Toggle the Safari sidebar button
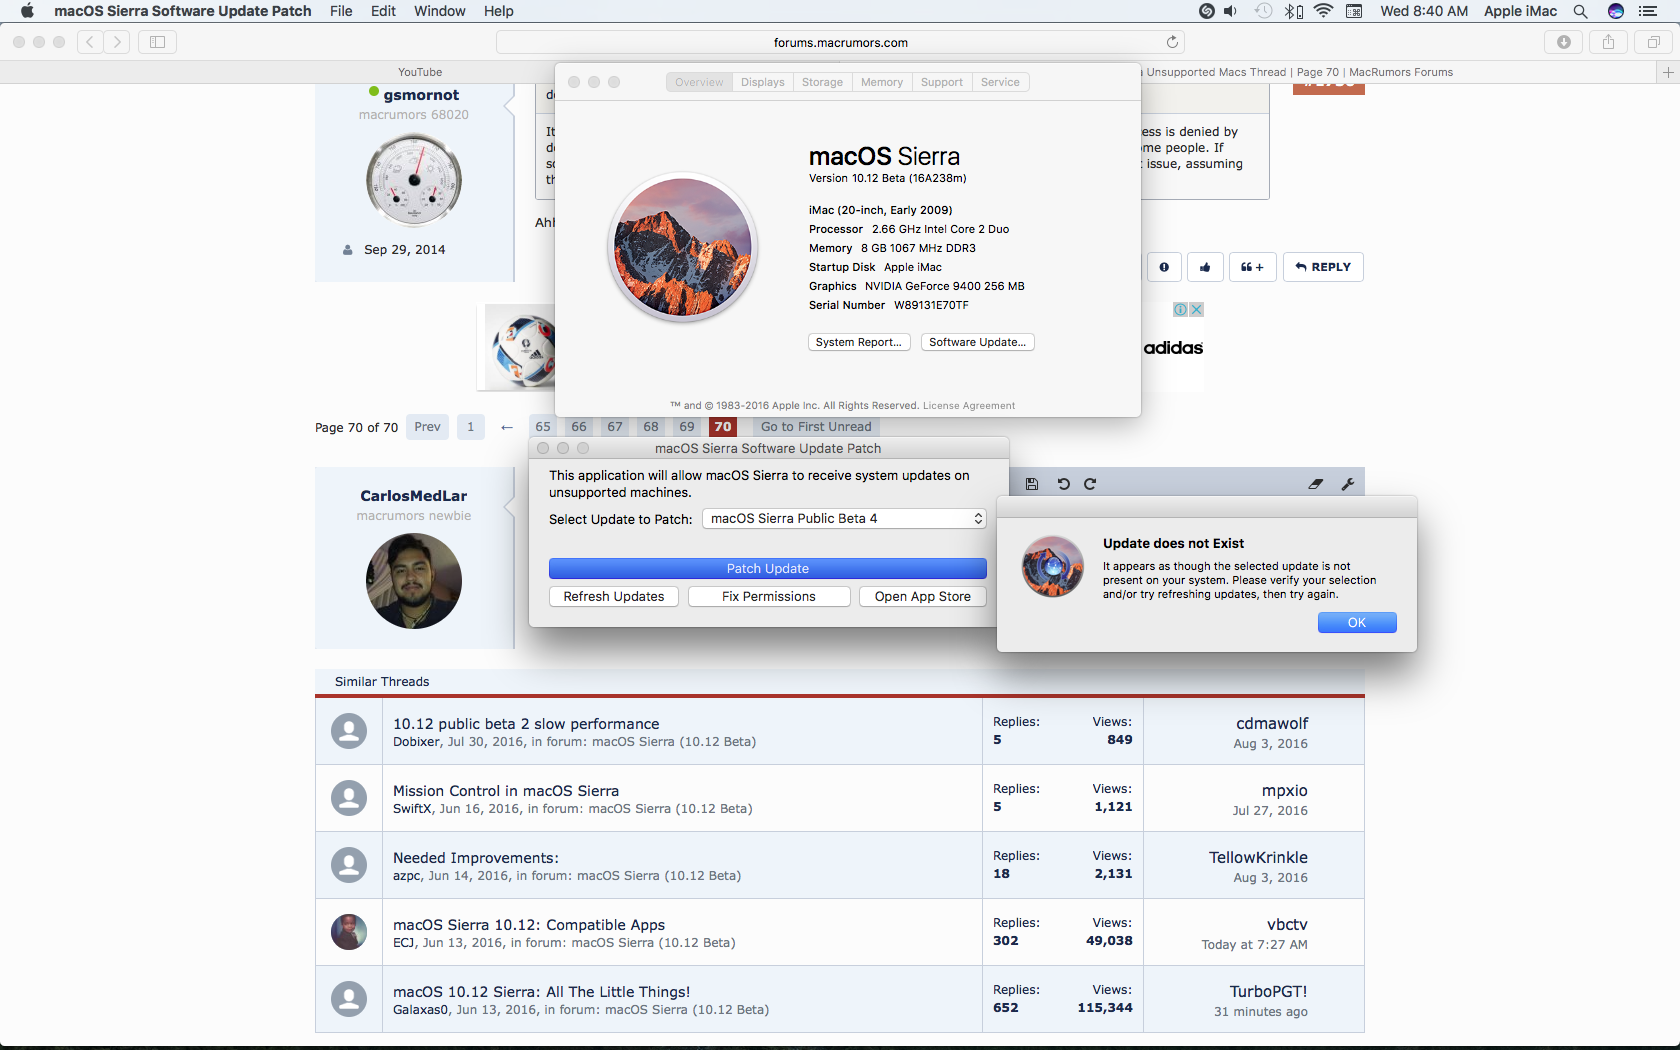Screen dimensions: 1680x1050 [157, 42]
